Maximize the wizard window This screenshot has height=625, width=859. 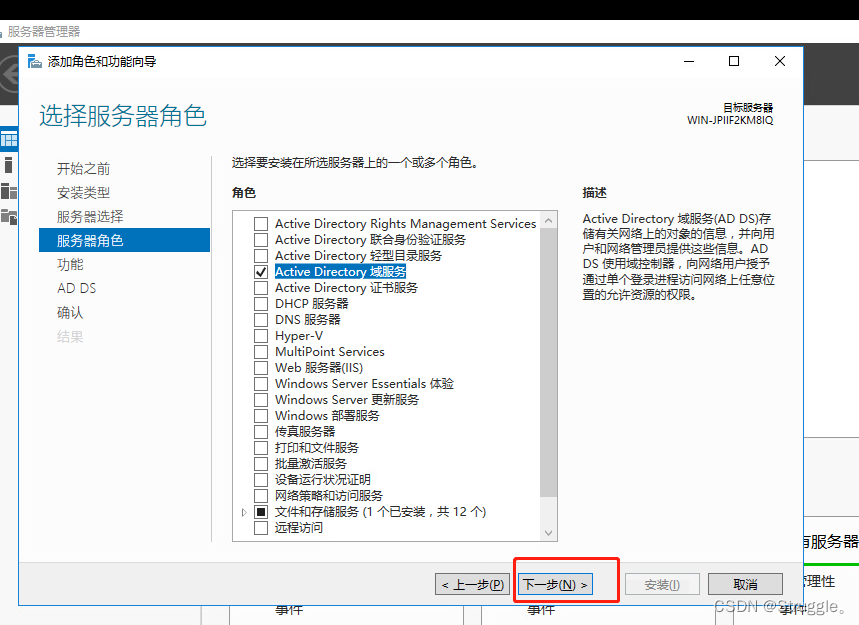(x=734, y=61)
